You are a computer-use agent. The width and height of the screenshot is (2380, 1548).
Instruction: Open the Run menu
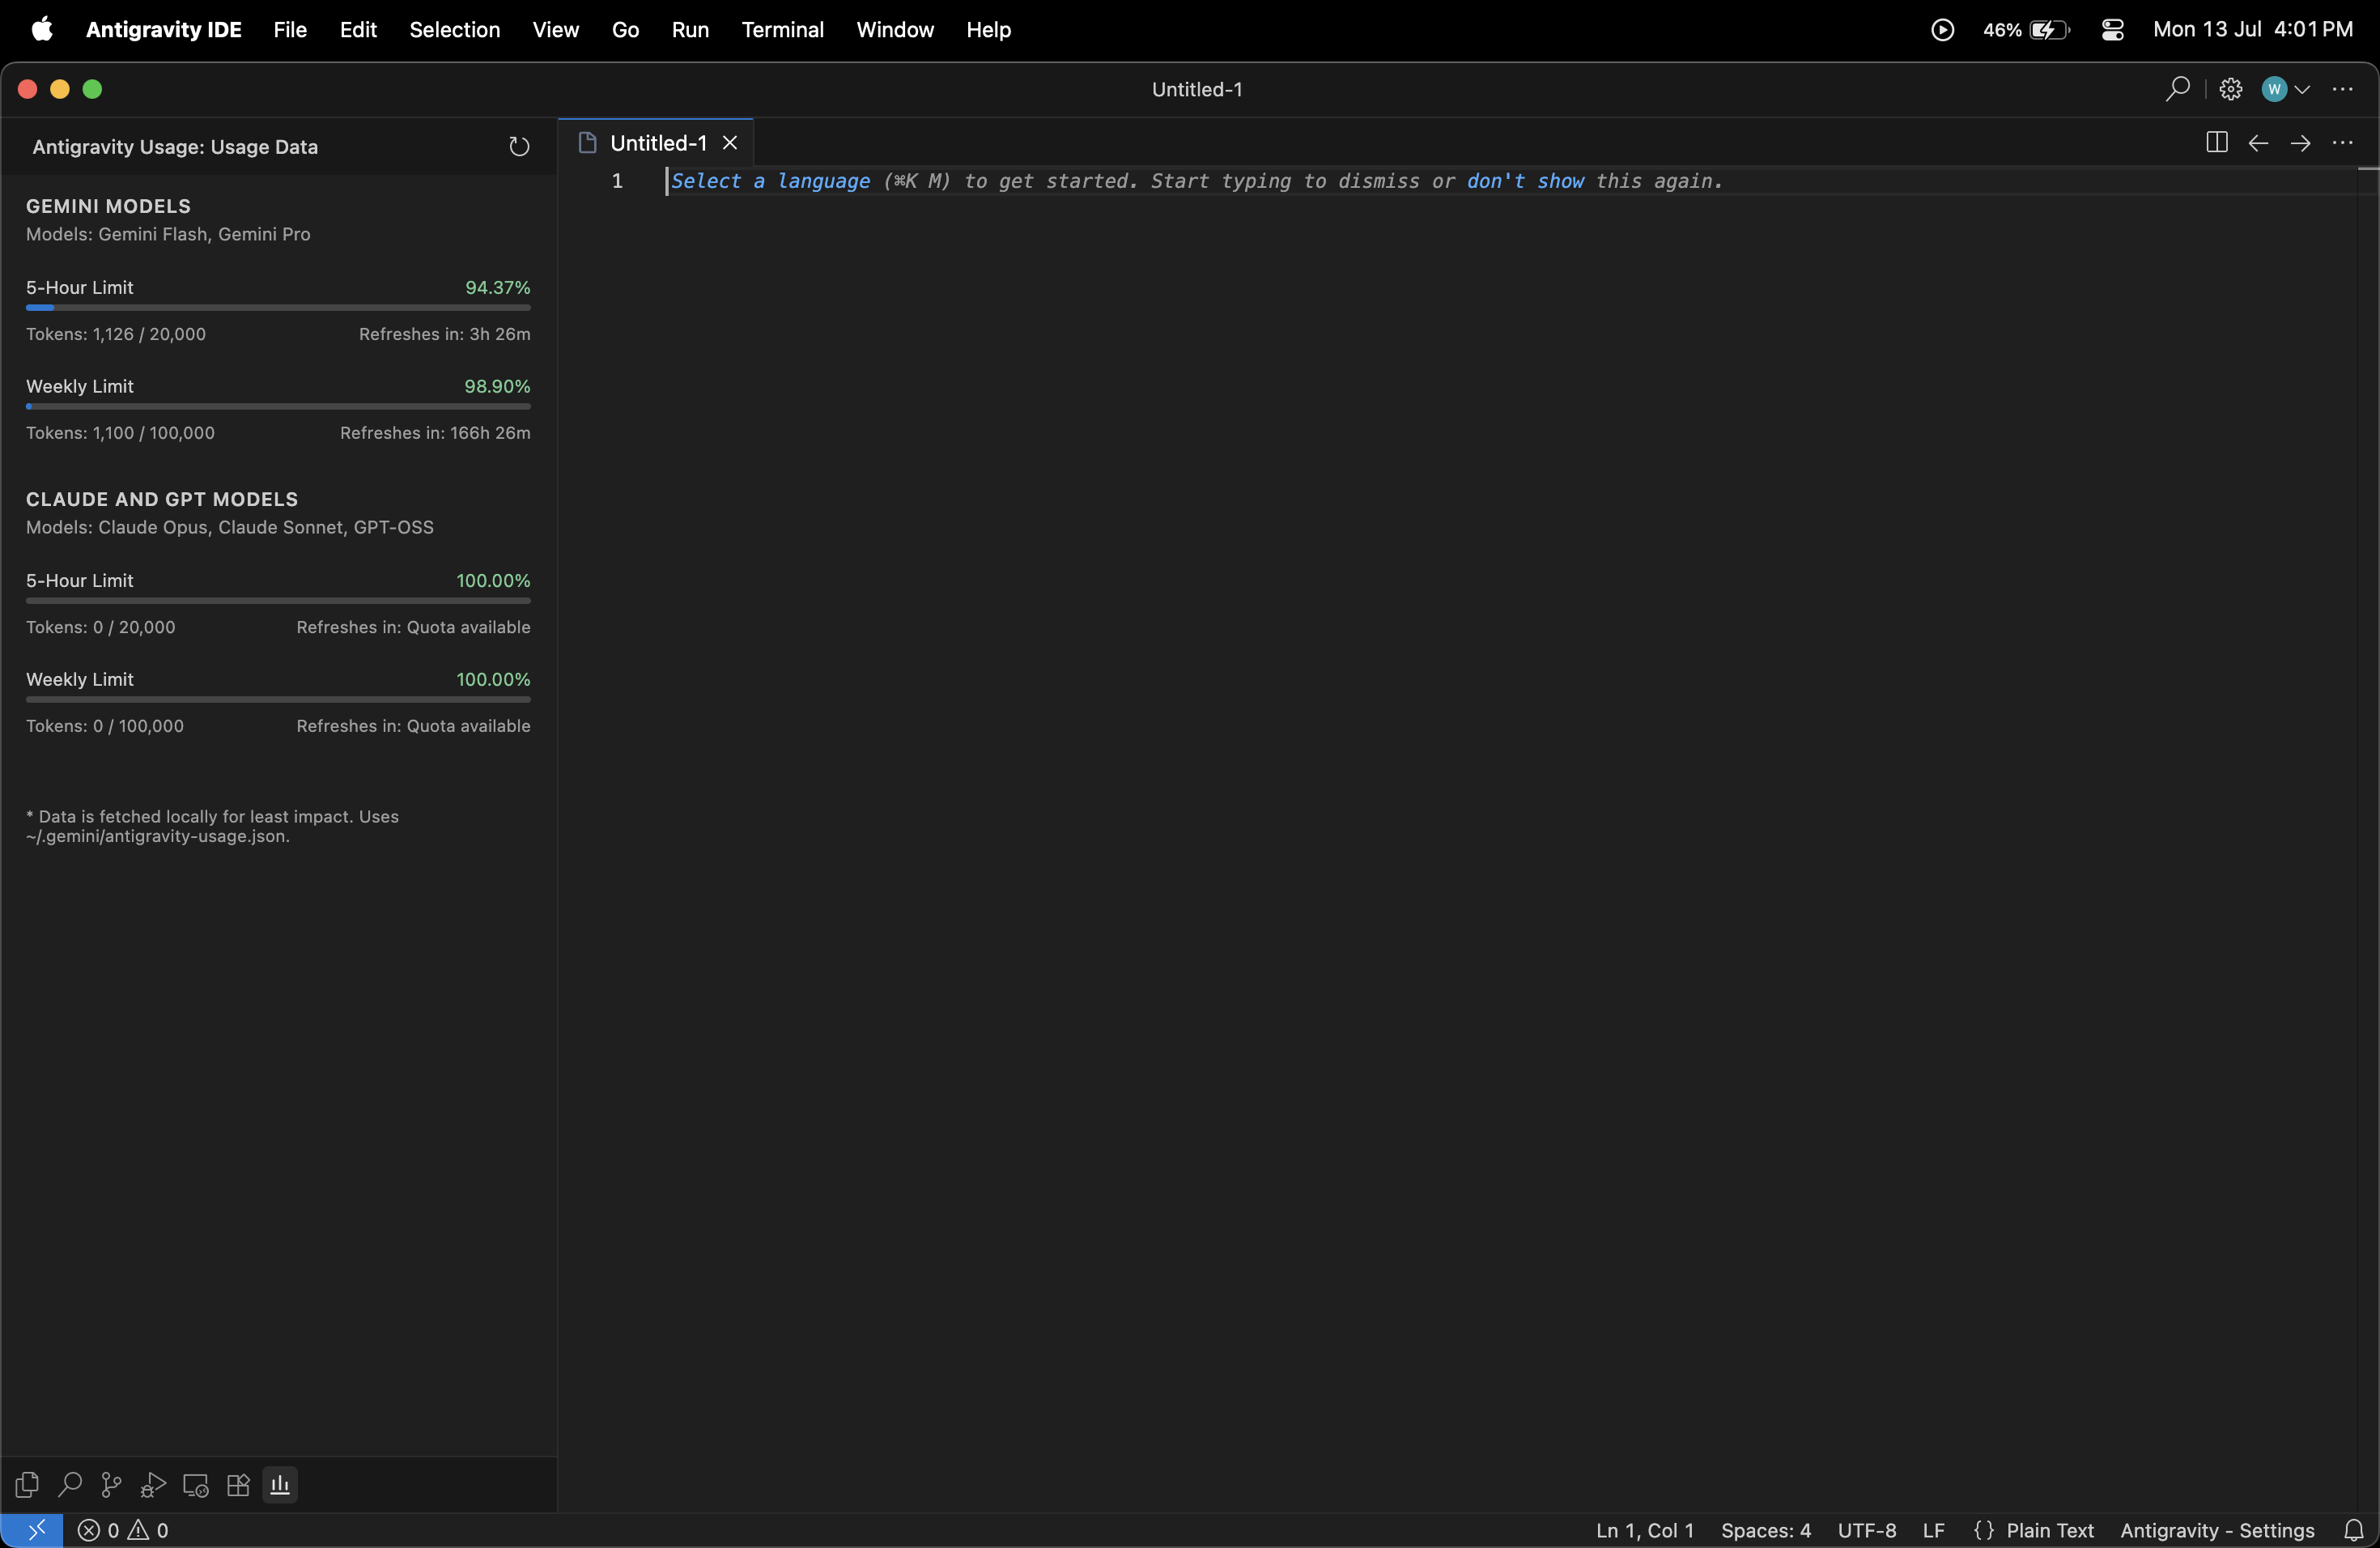pos(690,30)
